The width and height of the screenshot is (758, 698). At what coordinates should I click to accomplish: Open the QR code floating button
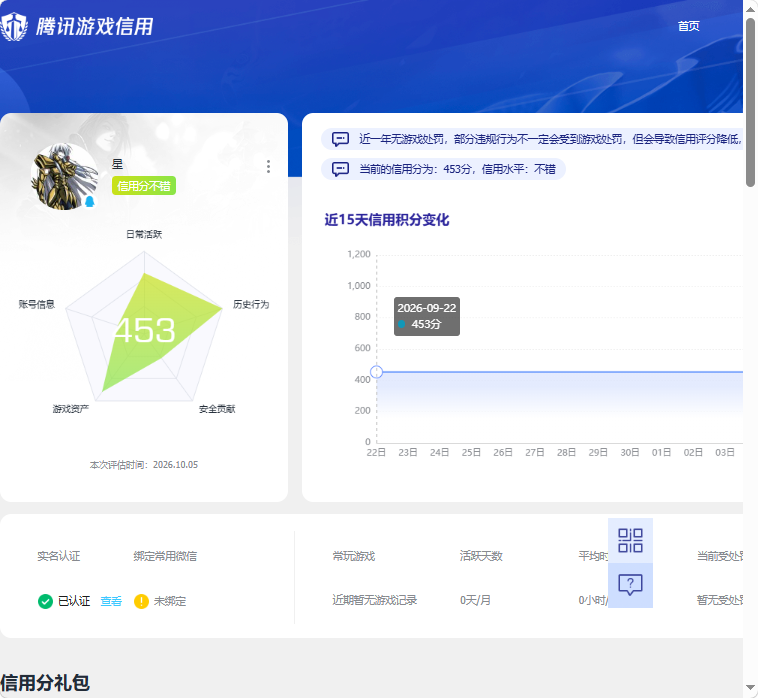point(630,540)
